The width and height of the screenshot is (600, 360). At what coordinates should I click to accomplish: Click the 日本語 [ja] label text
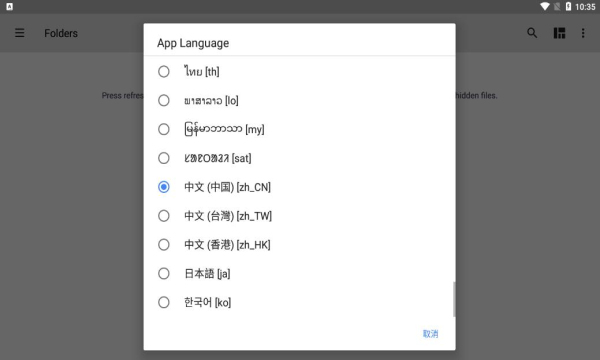(207, 274)
